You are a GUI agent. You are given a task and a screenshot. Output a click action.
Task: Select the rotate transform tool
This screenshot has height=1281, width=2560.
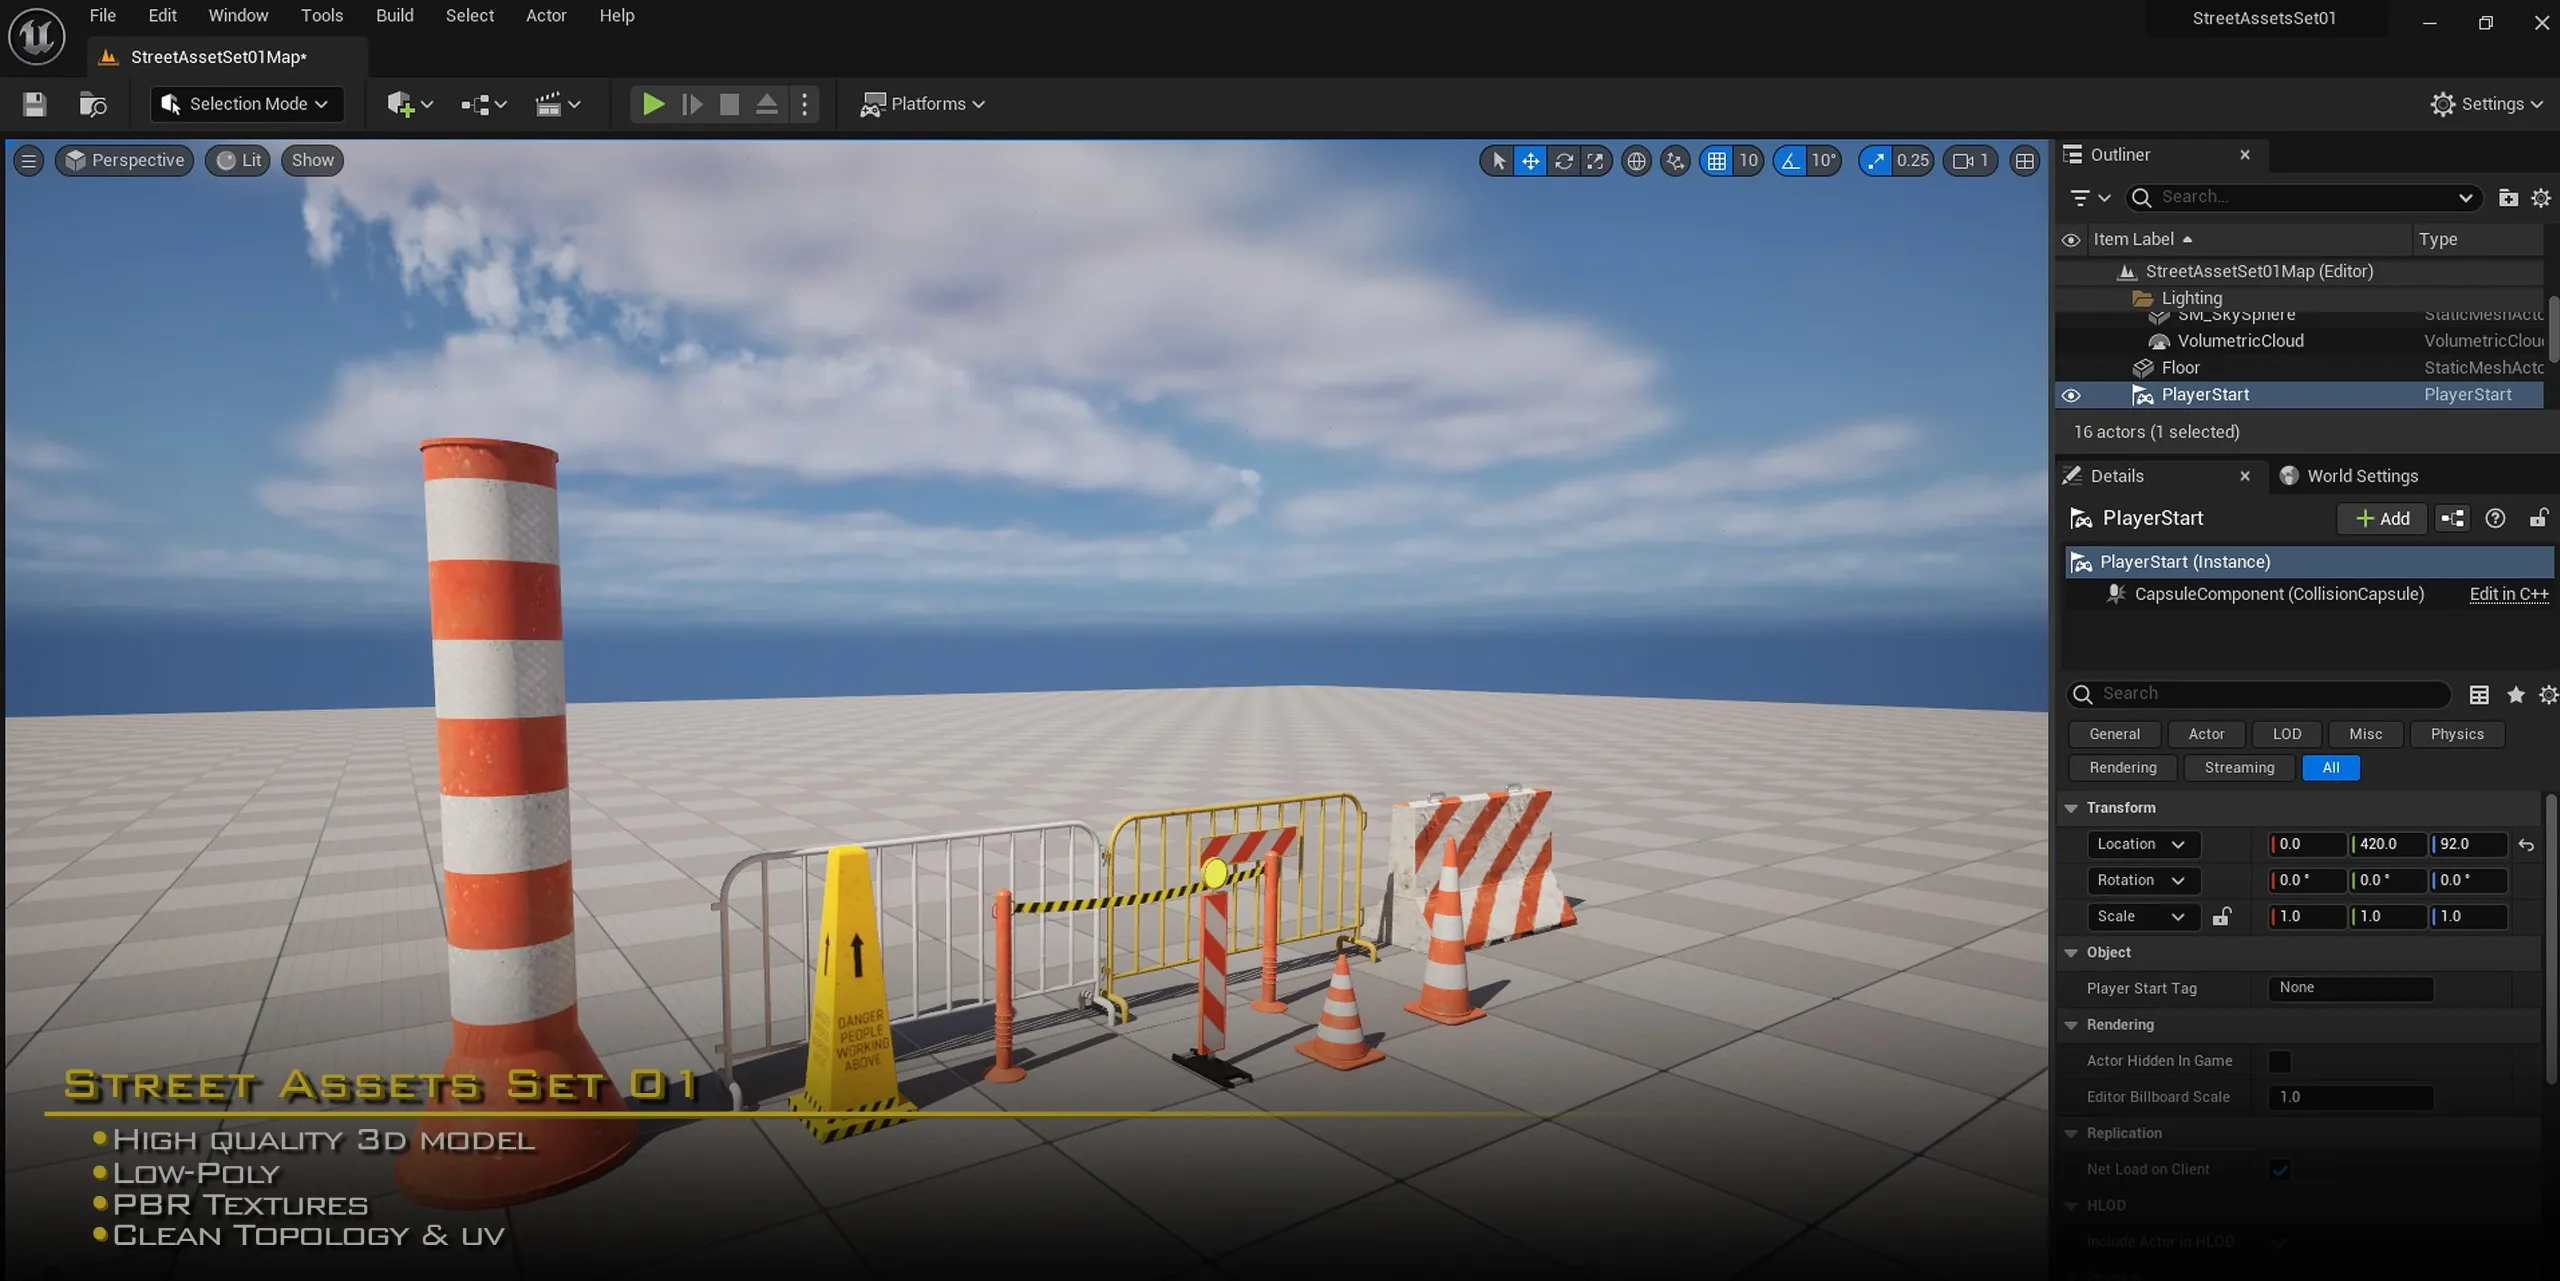[x=1564, y=161]
